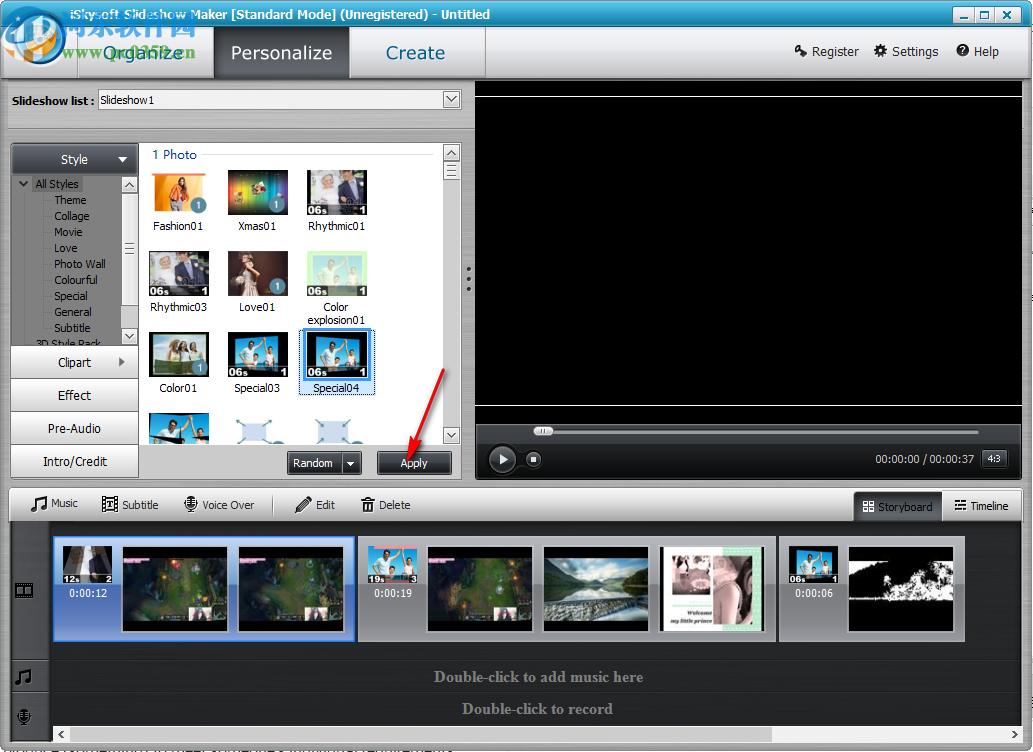Open the Slideshow list dropdown
This screenshot has height=752, width=1033.
click(x=451, y=99)
